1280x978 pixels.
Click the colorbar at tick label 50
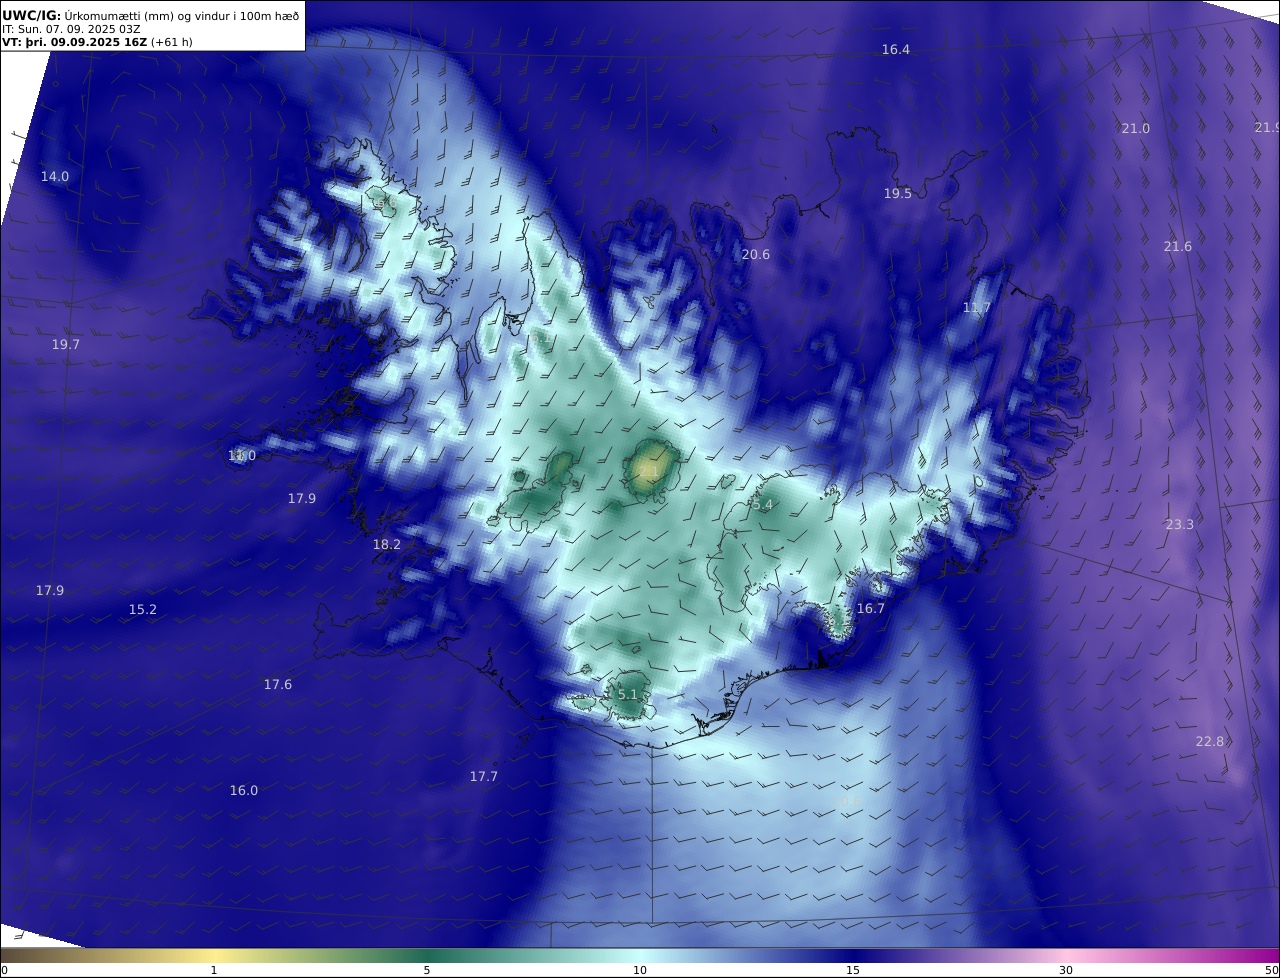pyautogui.click(x=1272, y=970)
